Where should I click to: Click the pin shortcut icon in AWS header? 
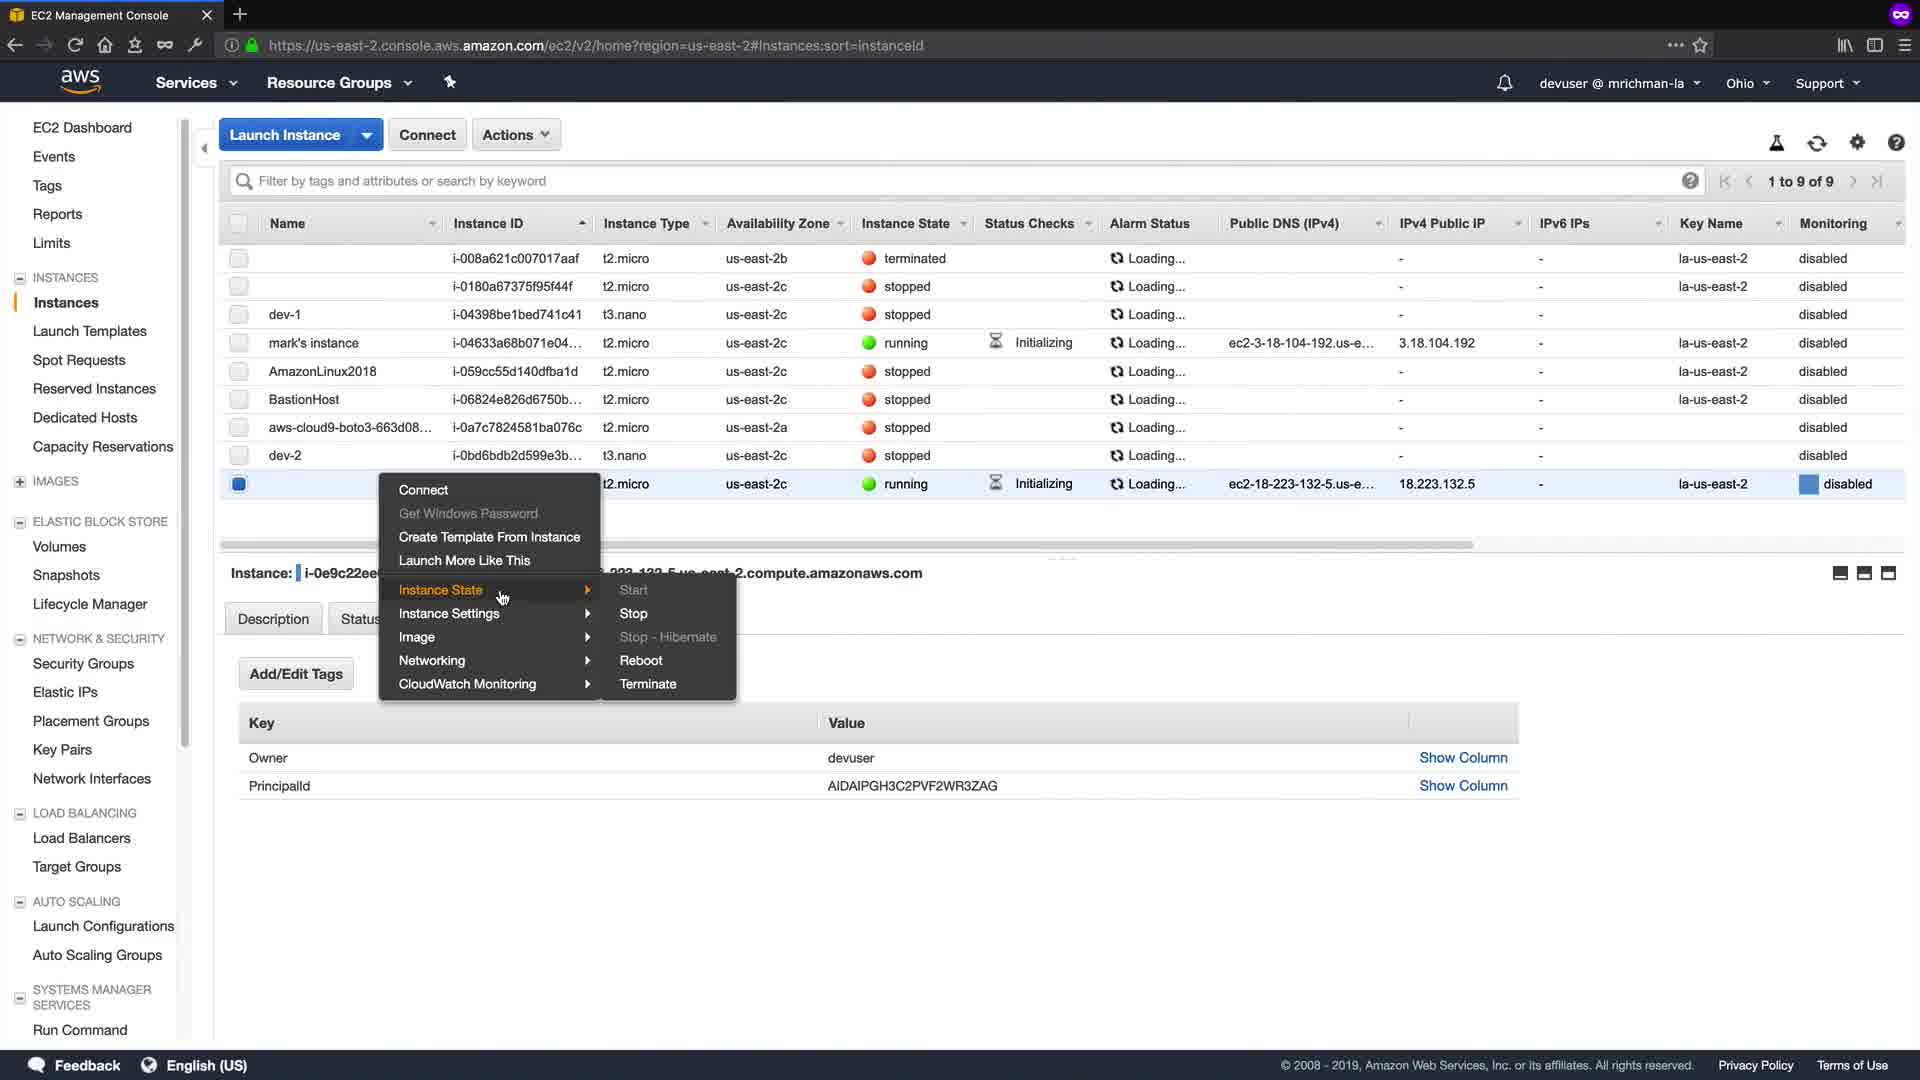[450, 82]
